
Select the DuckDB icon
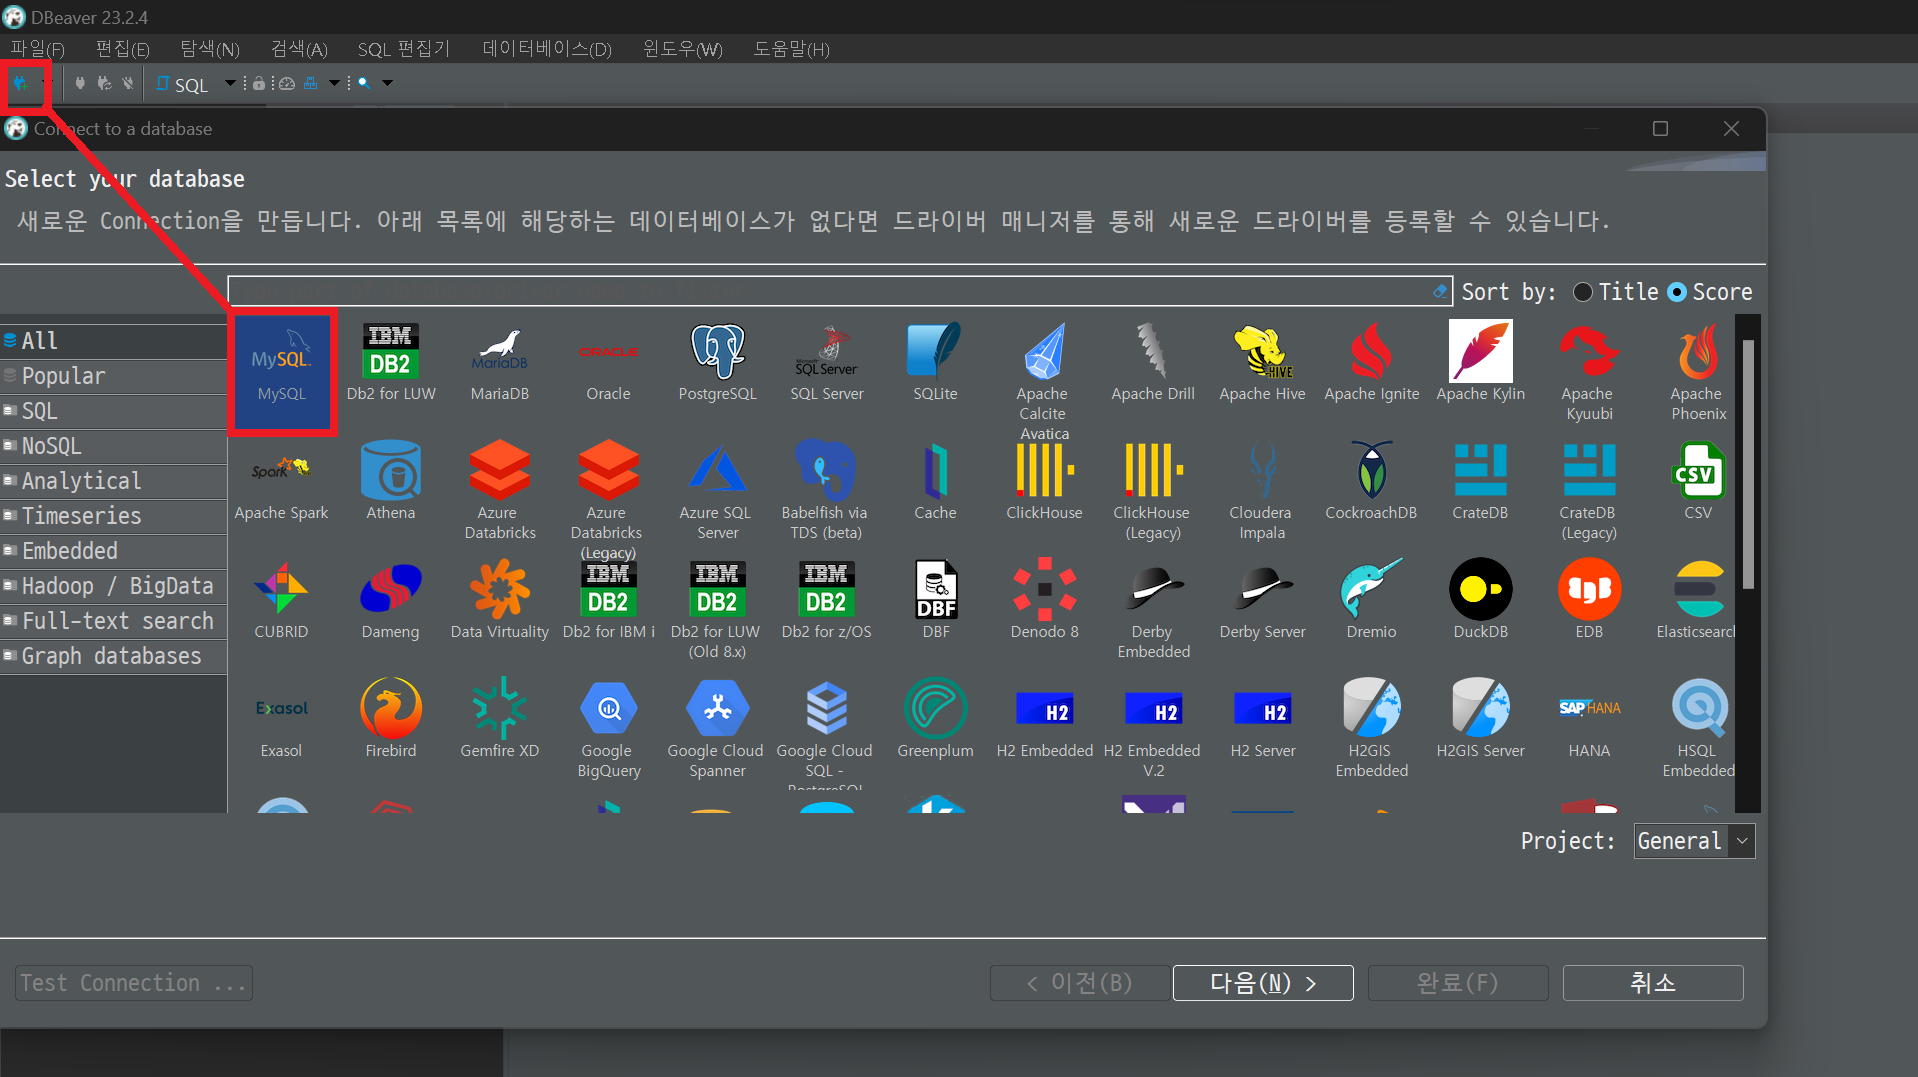point(1480,600)
